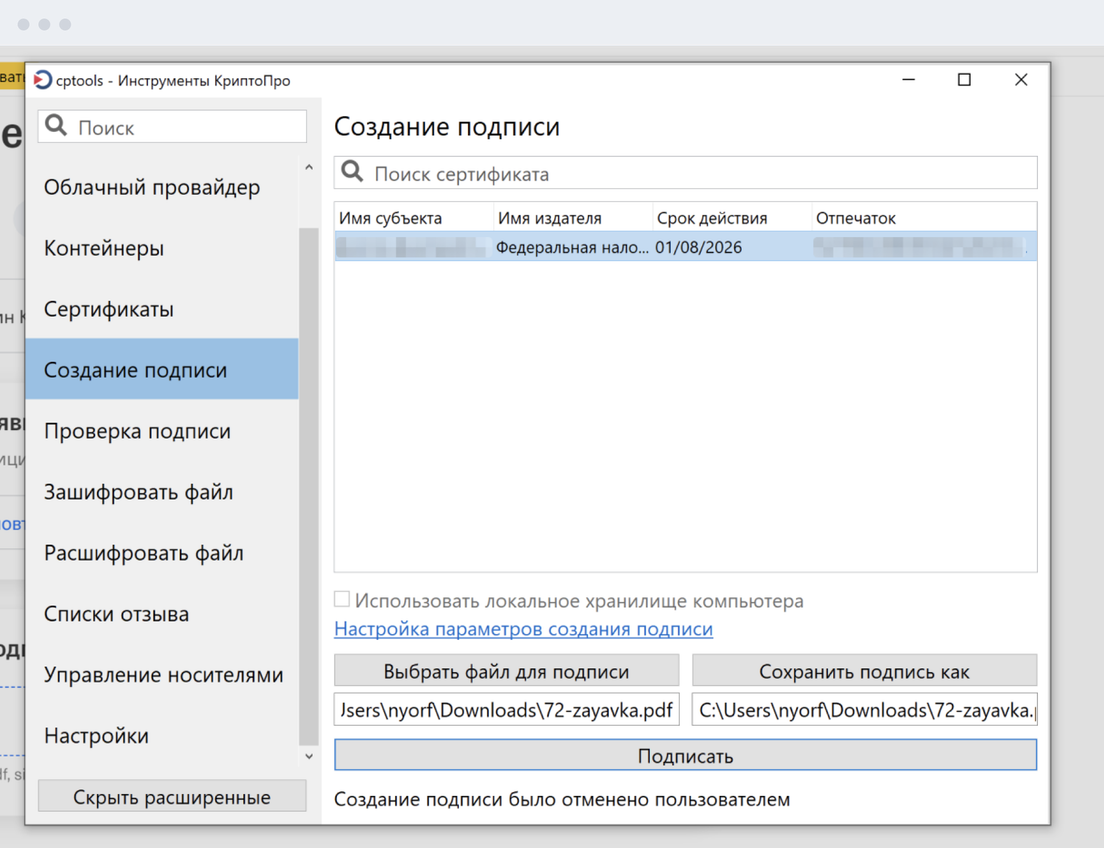This screenshot has height=848, width=1104.
Task: Open 'Зашифровать файл' section
Action: [138, 493]
